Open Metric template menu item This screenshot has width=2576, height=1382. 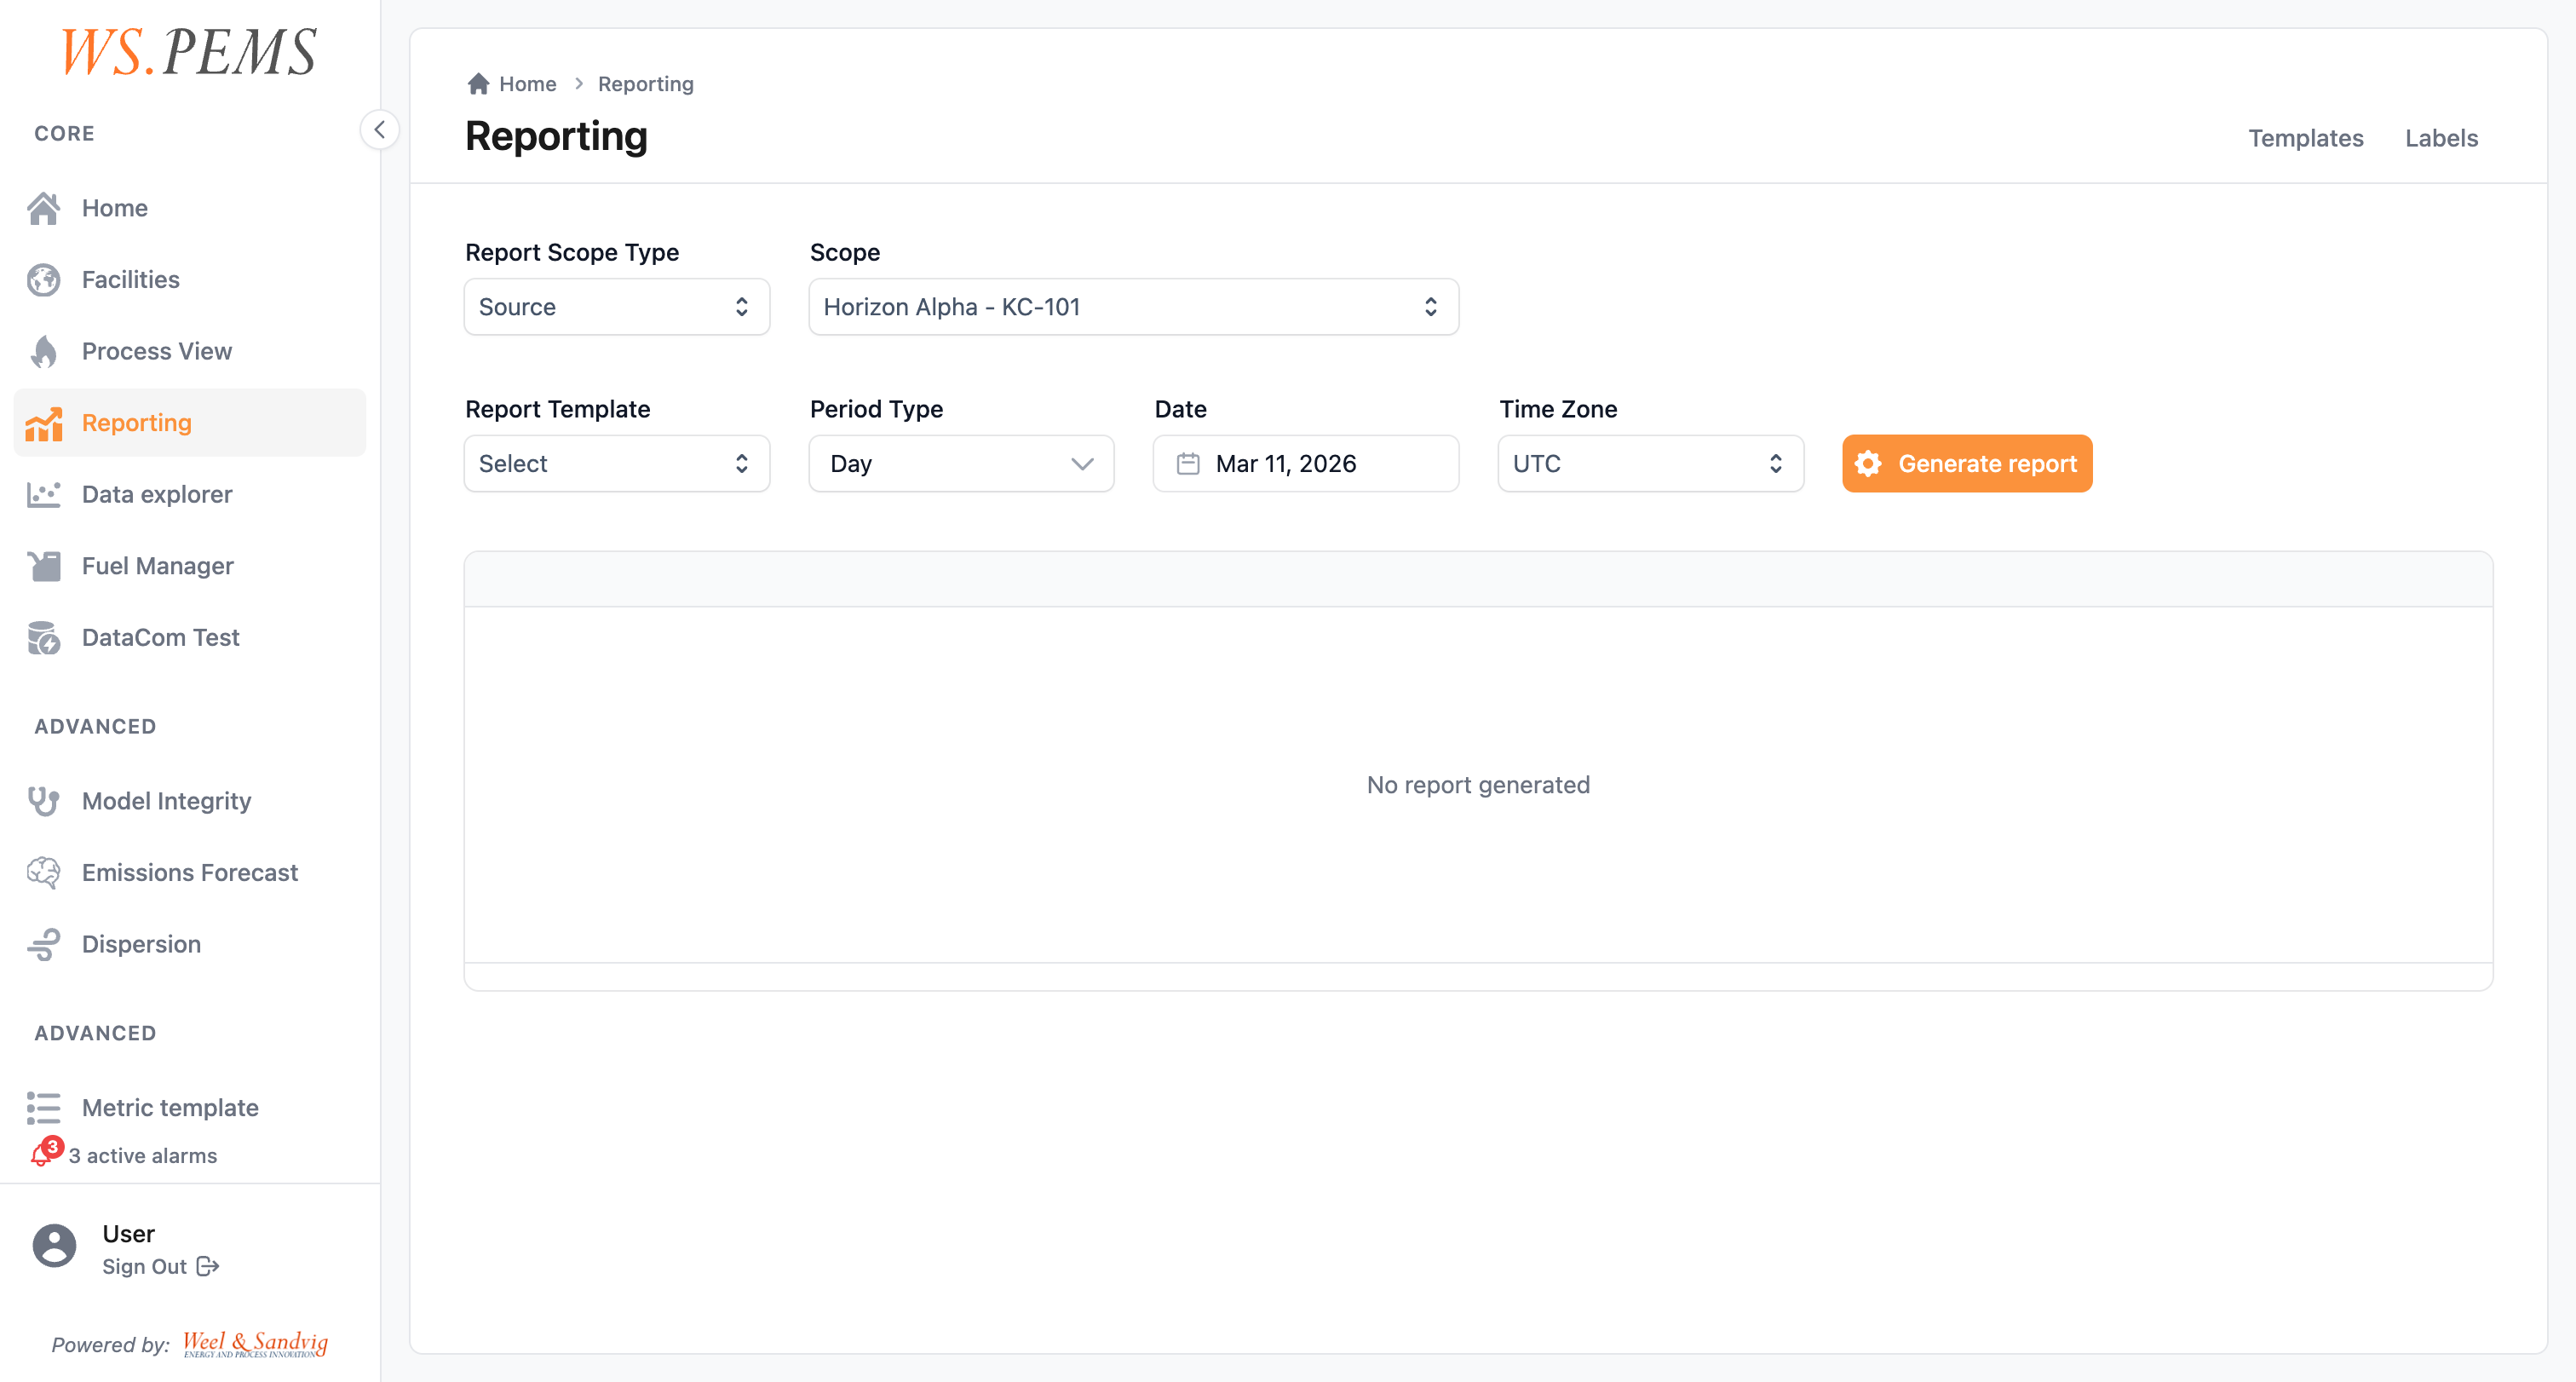coord(190,1108)
